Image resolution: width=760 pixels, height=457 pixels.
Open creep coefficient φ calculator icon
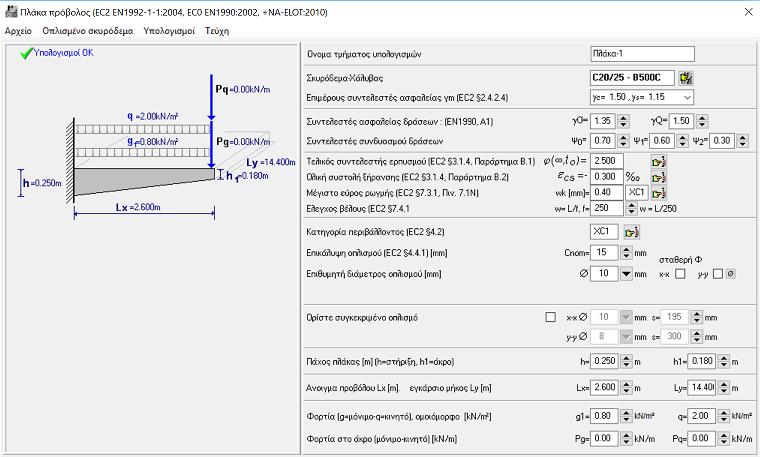[x=658, y=161]
